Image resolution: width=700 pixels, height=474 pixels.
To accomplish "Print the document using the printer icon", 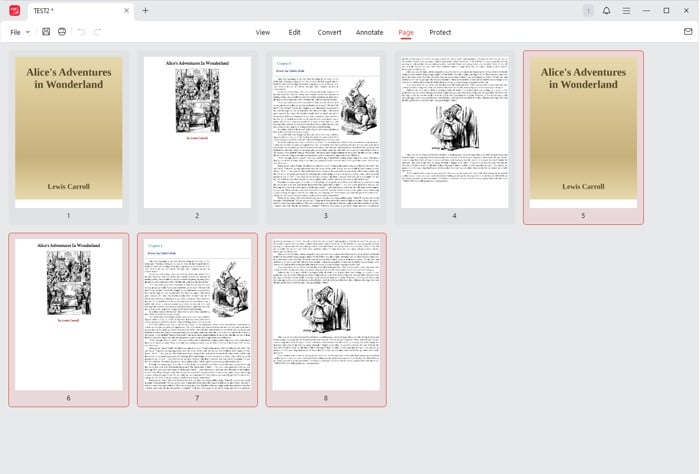I will [62, 32].
